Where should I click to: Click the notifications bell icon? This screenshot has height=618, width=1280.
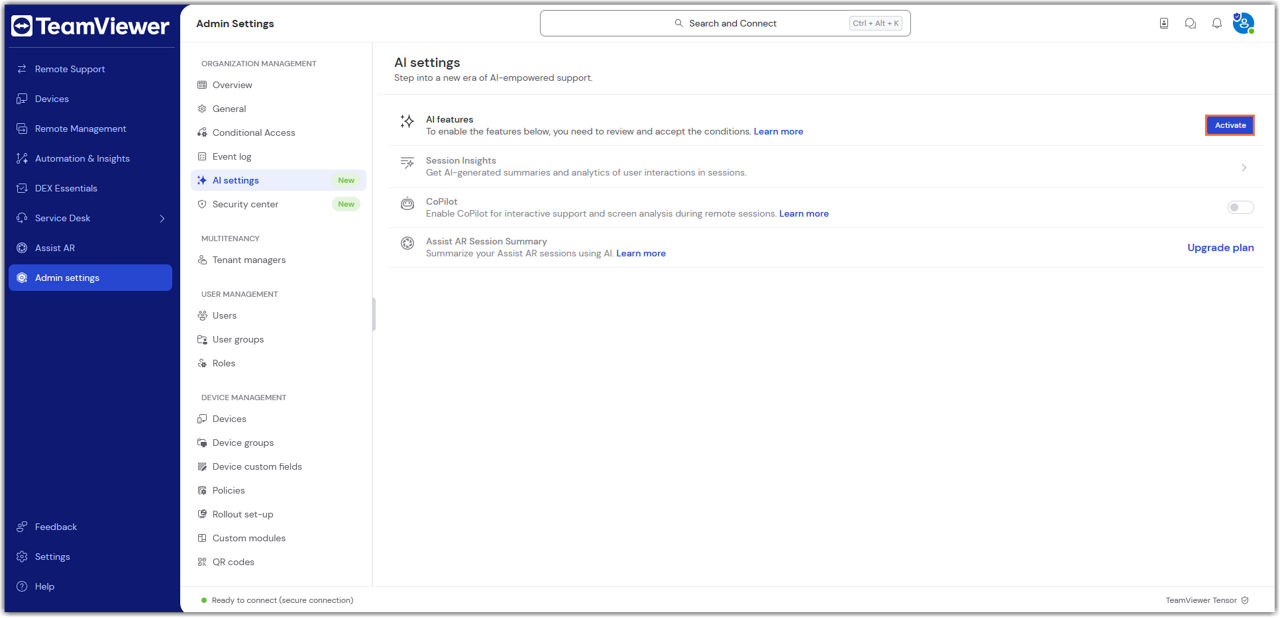pyautogui.click(x=1217, y=23)
